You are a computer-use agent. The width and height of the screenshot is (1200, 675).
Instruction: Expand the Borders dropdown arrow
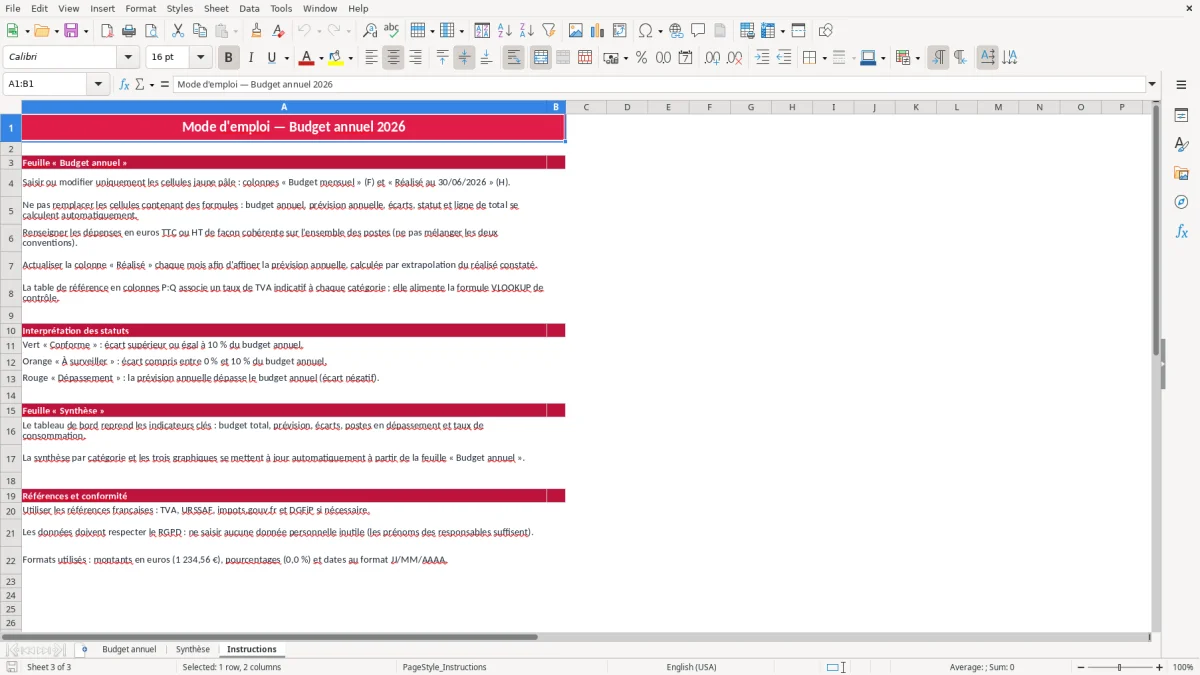coord(823,58)
